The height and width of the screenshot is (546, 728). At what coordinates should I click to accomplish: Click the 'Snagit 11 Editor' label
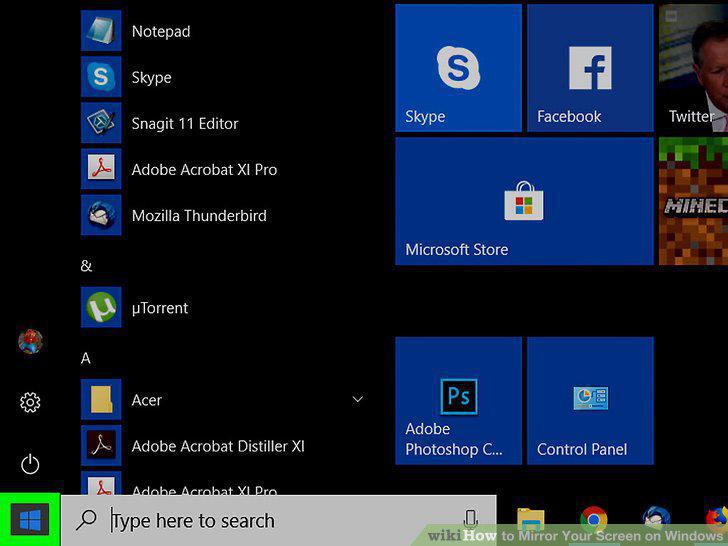pyautogui.click(x=185, y=124)
